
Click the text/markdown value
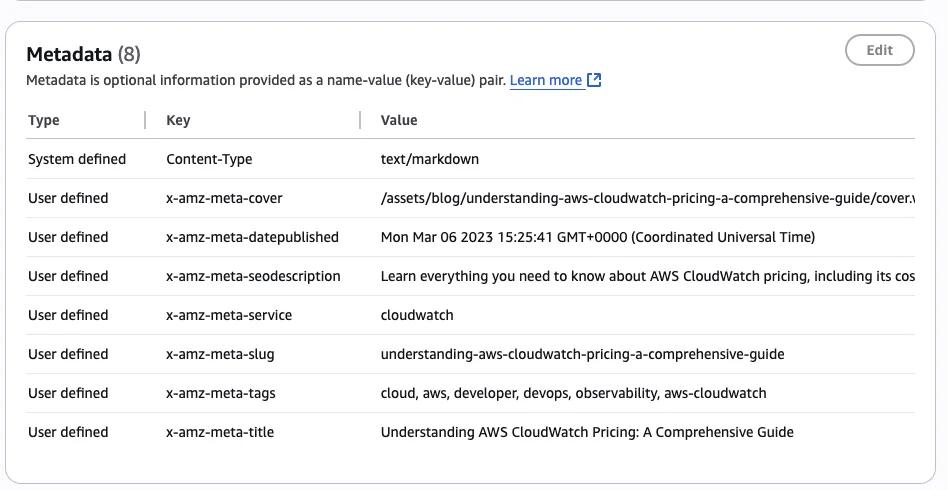point(430,159)
